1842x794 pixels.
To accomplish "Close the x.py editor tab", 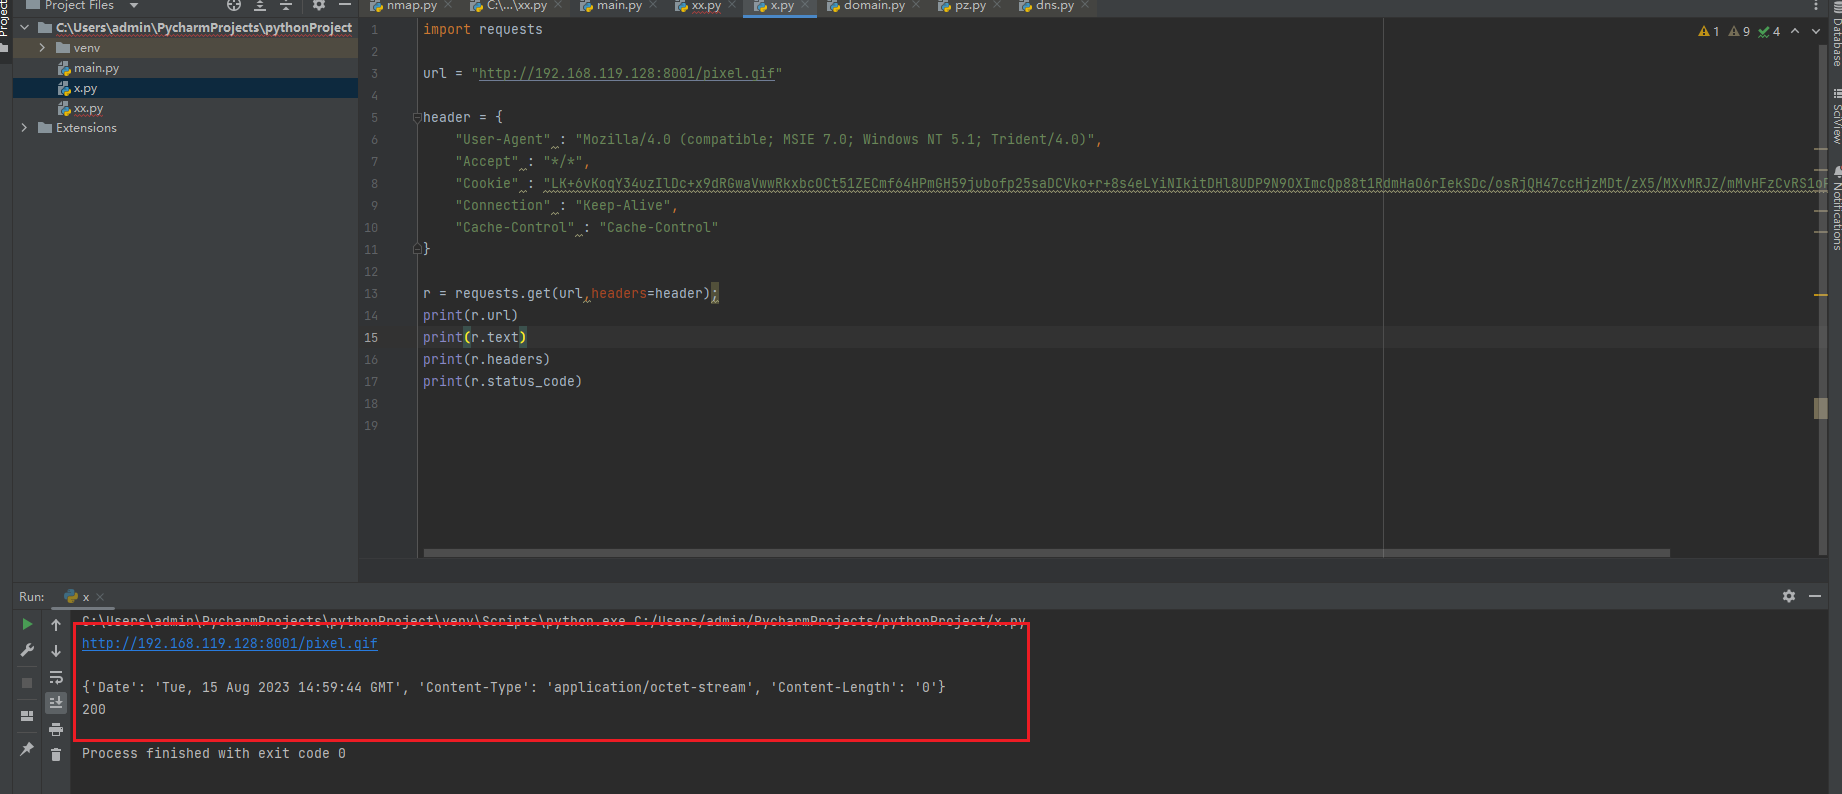I will tap(805, 6).
